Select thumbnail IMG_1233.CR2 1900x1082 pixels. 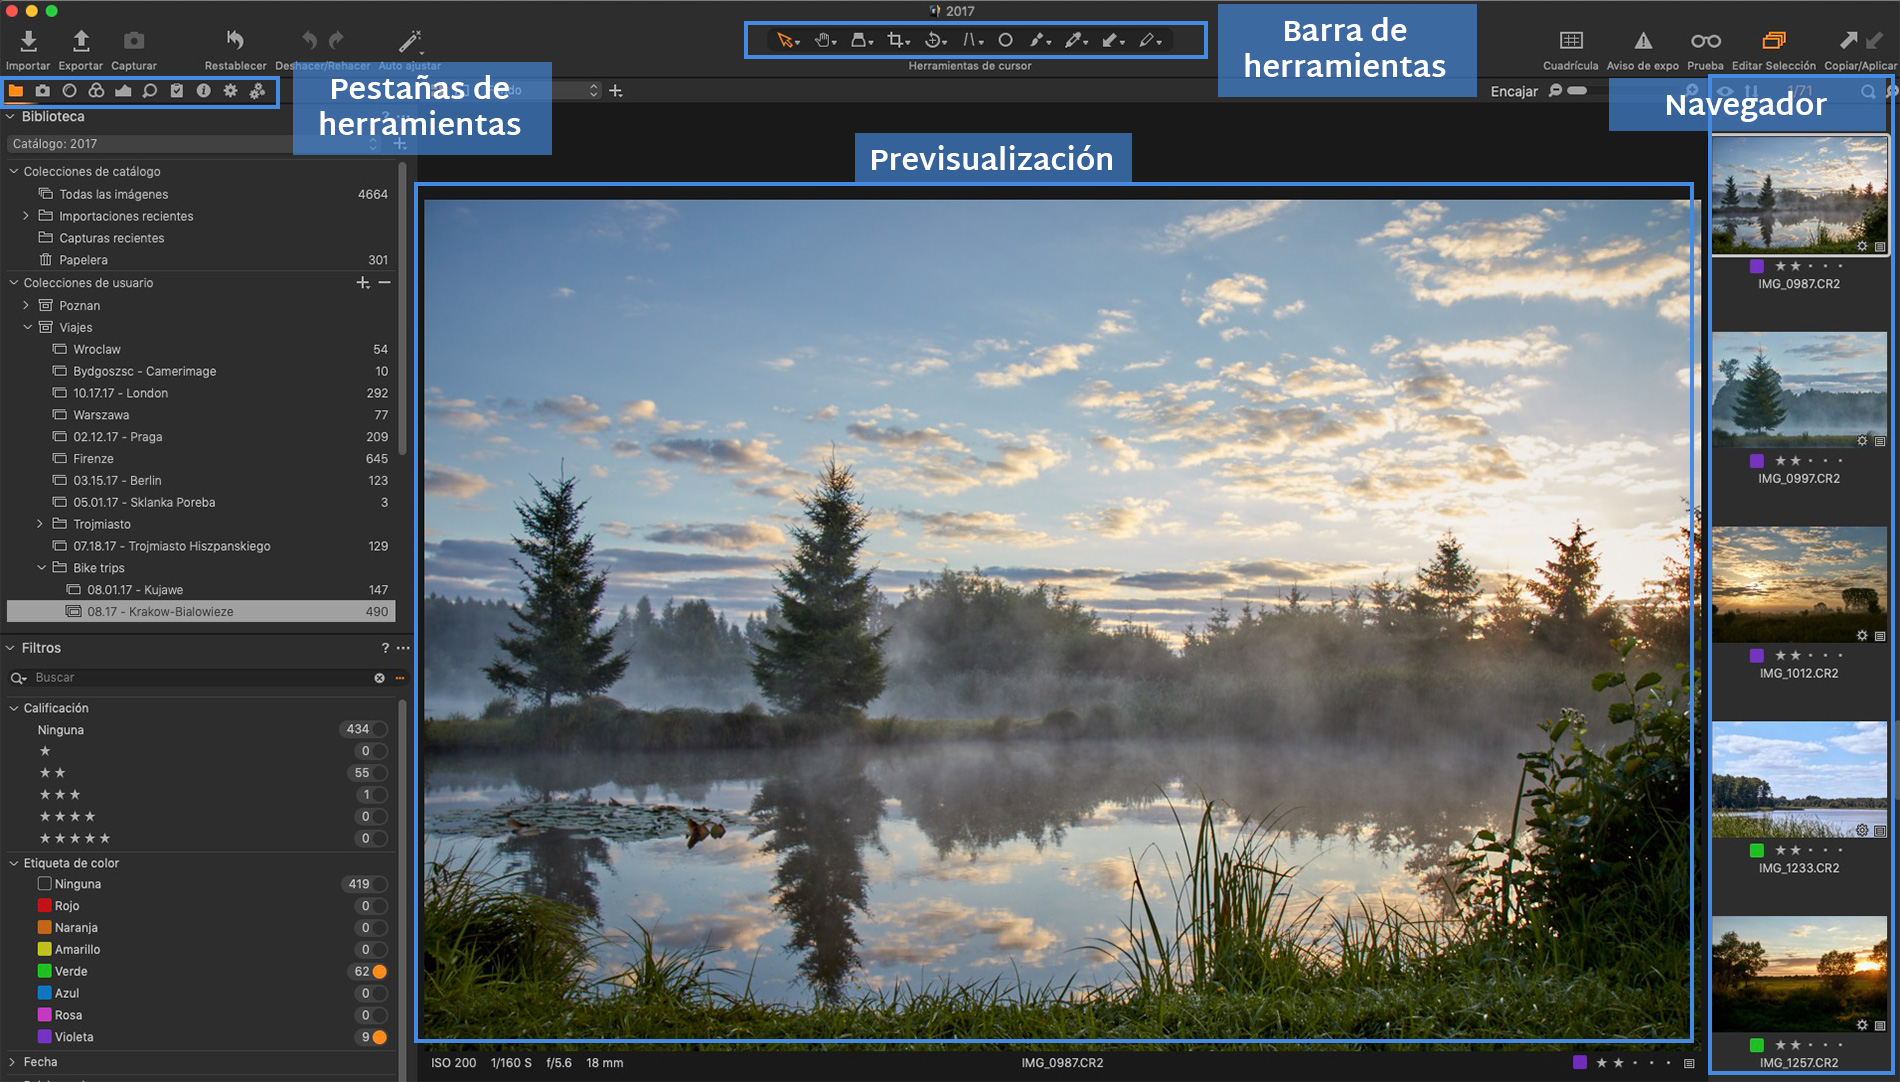click(1799, 780)
